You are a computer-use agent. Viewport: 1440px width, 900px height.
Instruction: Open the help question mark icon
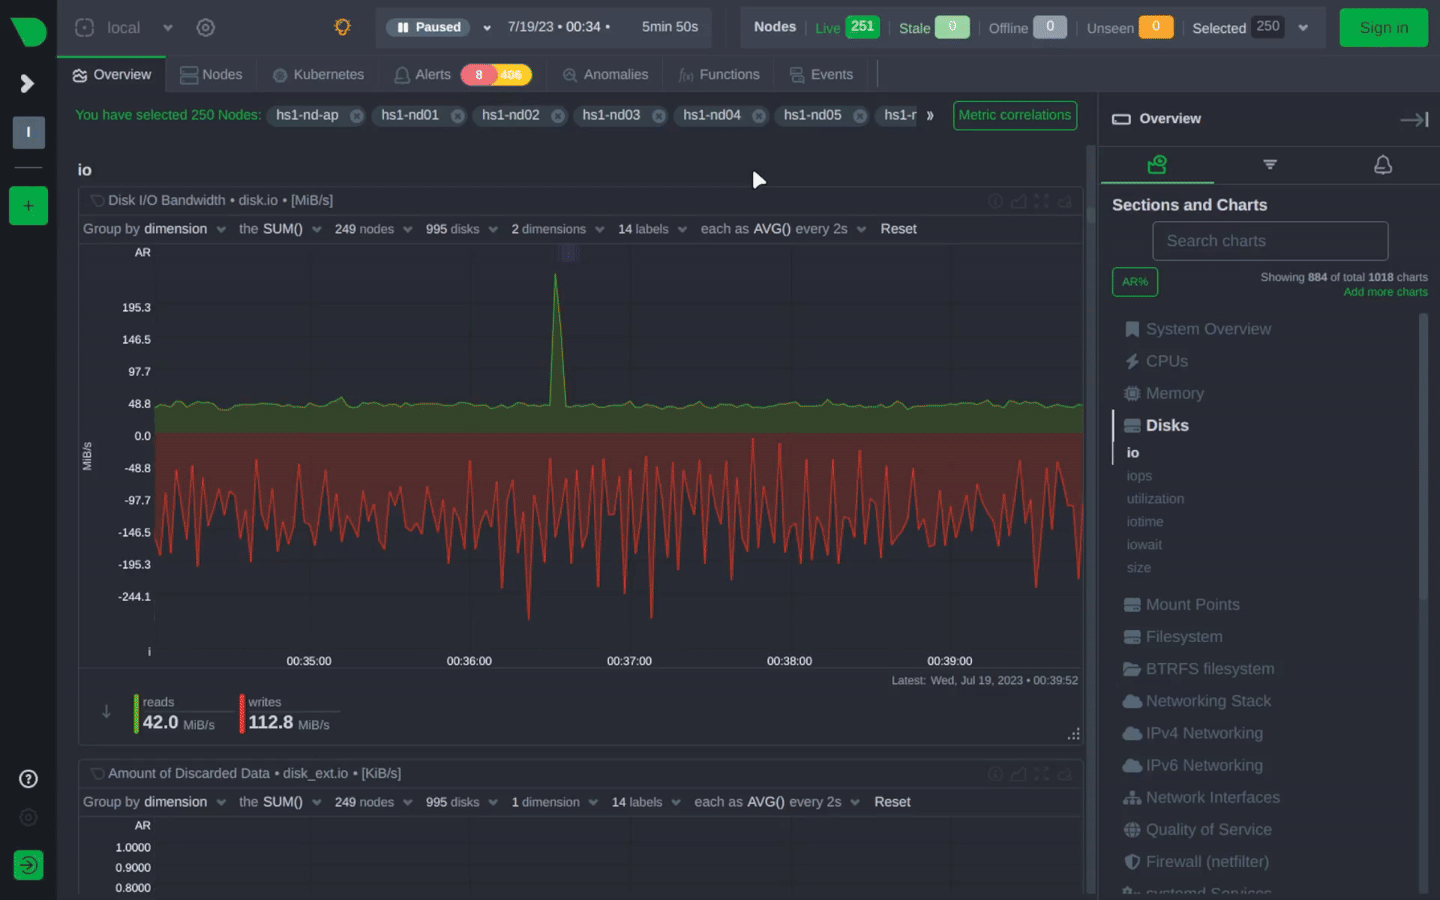click(28, 778)
